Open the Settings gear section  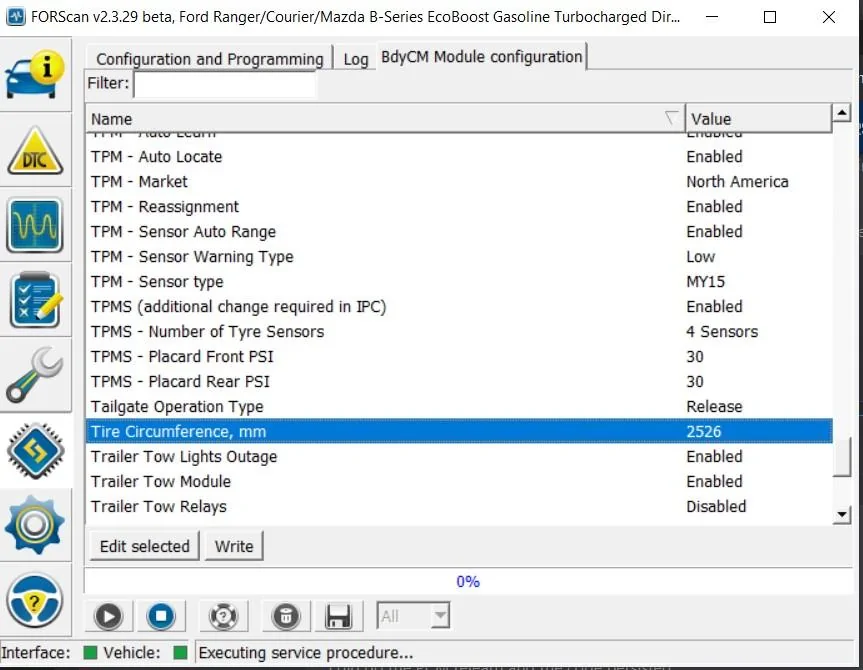[35, 525]
